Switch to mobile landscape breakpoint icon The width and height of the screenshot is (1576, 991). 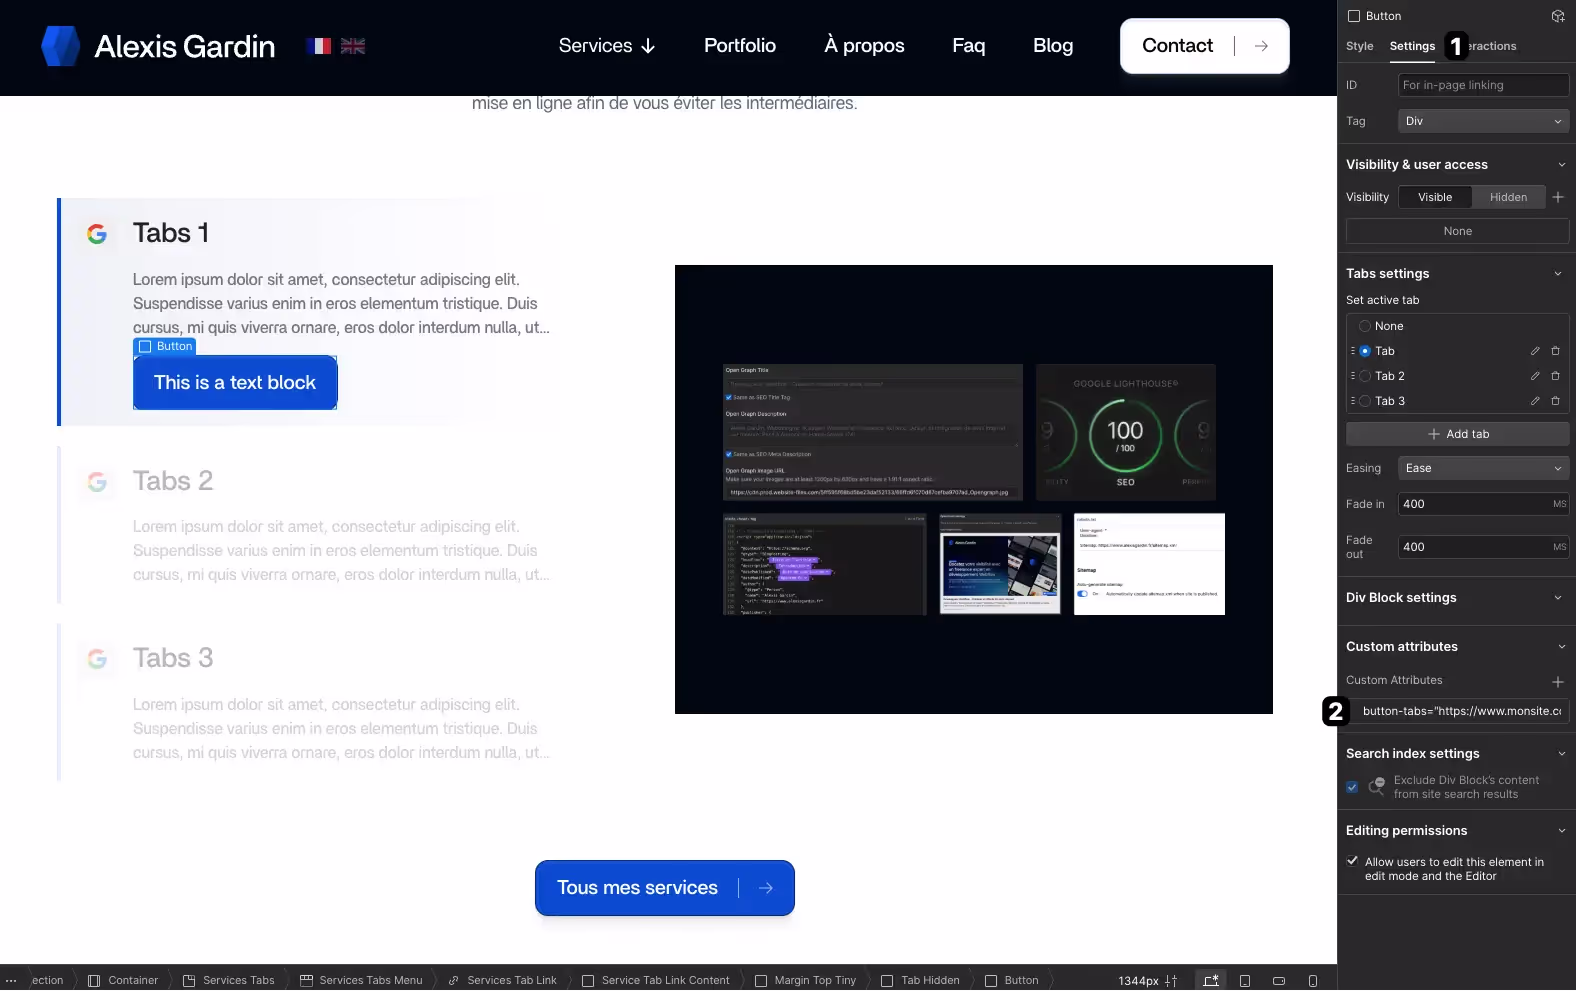(1279, 980)
